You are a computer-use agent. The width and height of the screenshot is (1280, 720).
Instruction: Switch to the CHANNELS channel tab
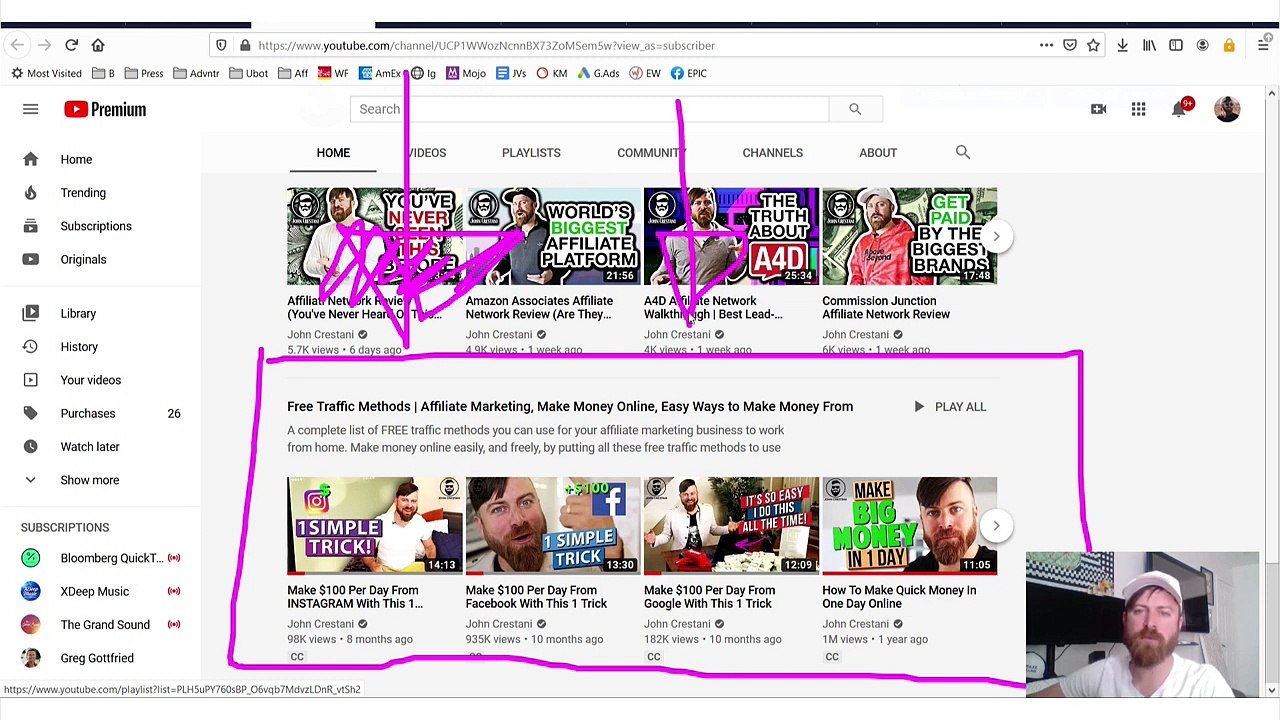click(x=772, y=153)
